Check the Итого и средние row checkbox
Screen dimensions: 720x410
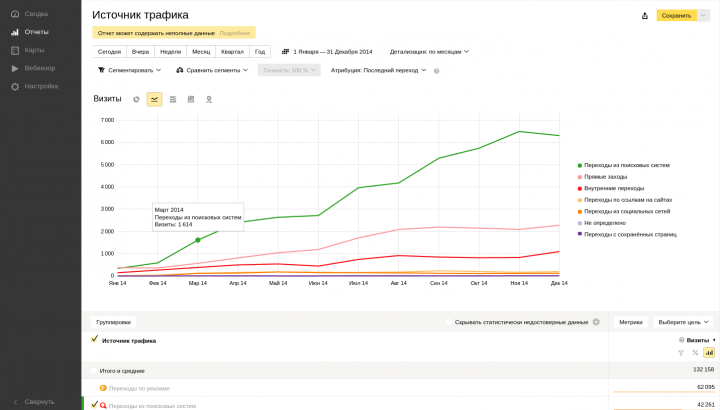94,371
